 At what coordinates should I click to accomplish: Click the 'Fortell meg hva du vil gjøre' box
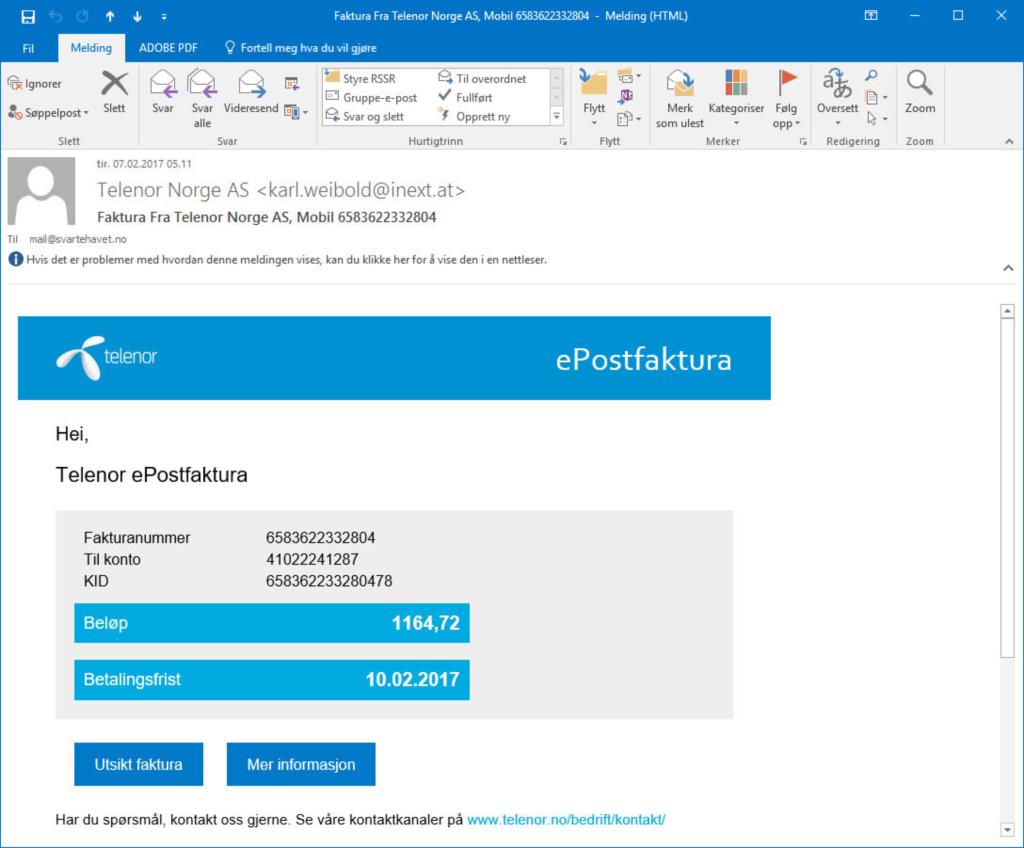301,48
